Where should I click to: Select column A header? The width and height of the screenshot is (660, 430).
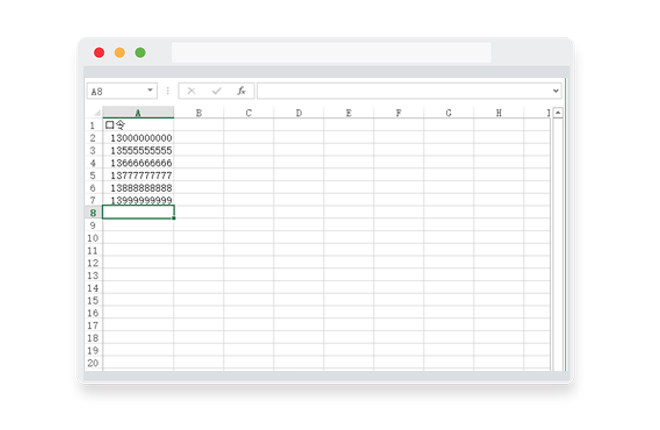click(x=138, y=113)
